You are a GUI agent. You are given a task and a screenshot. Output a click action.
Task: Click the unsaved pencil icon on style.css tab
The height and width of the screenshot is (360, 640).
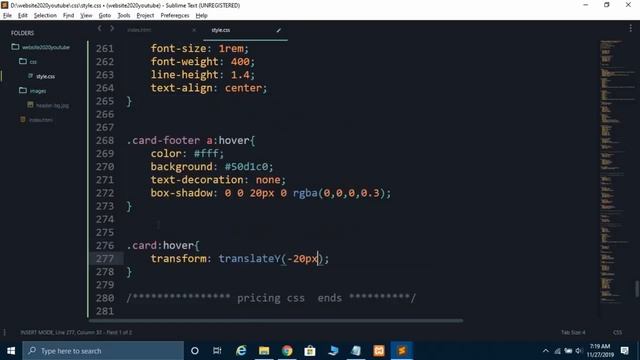278,30
